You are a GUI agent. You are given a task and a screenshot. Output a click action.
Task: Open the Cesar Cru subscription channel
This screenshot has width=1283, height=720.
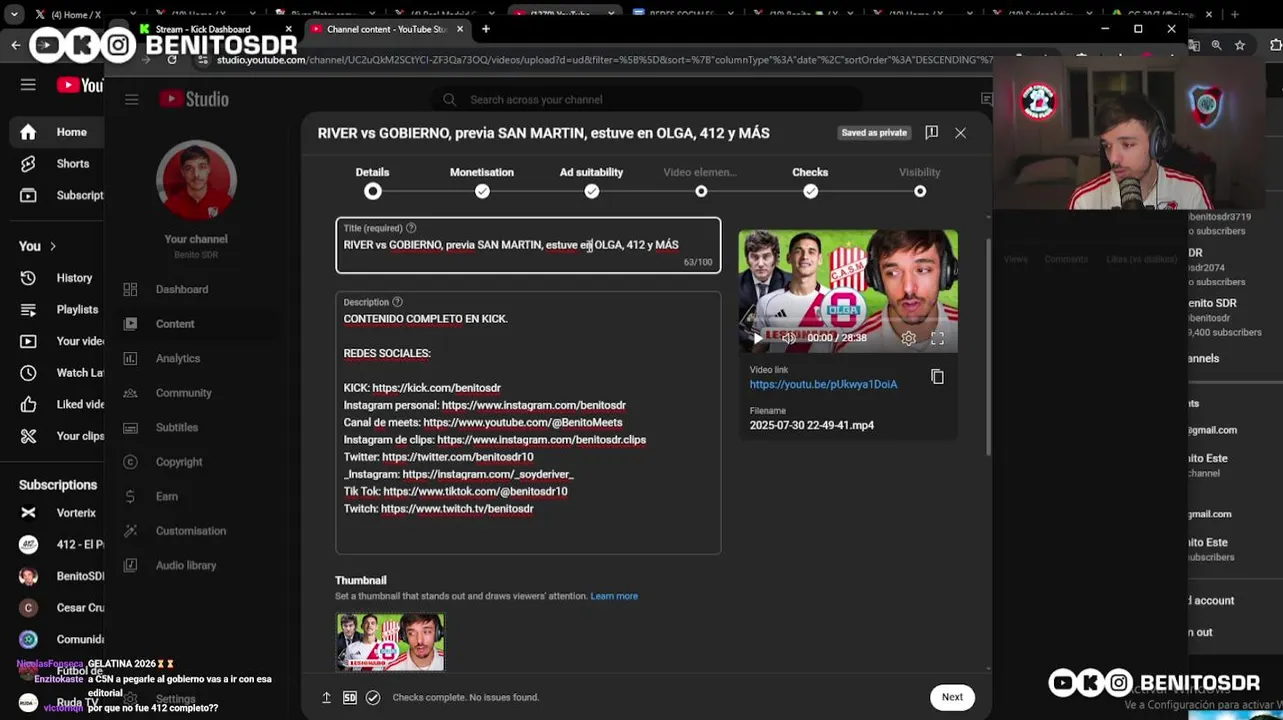click(x=55, y=608)
